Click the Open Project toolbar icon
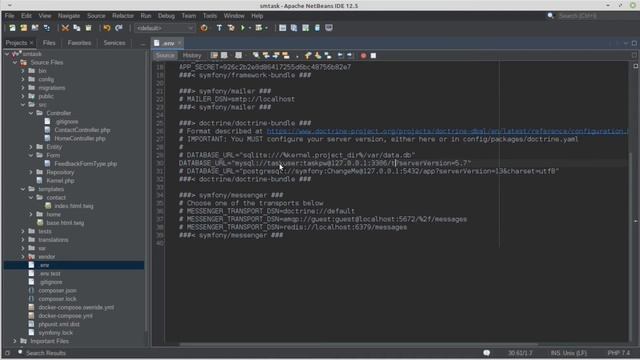 35,28
